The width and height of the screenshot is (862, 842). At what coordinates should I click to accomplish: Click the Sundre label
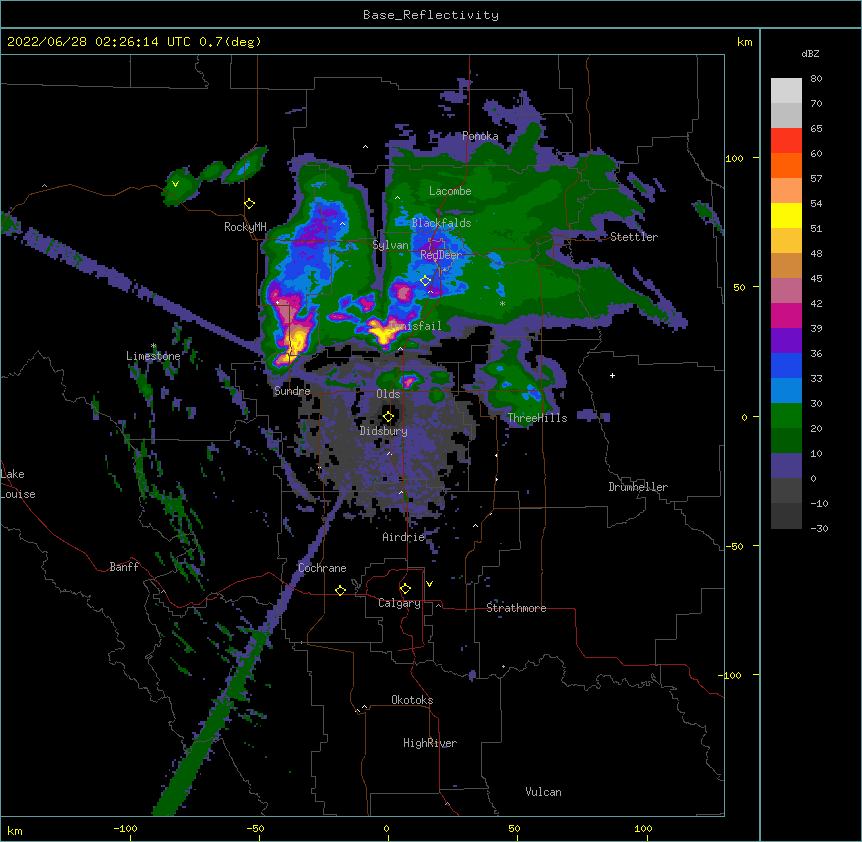point(292,391)
